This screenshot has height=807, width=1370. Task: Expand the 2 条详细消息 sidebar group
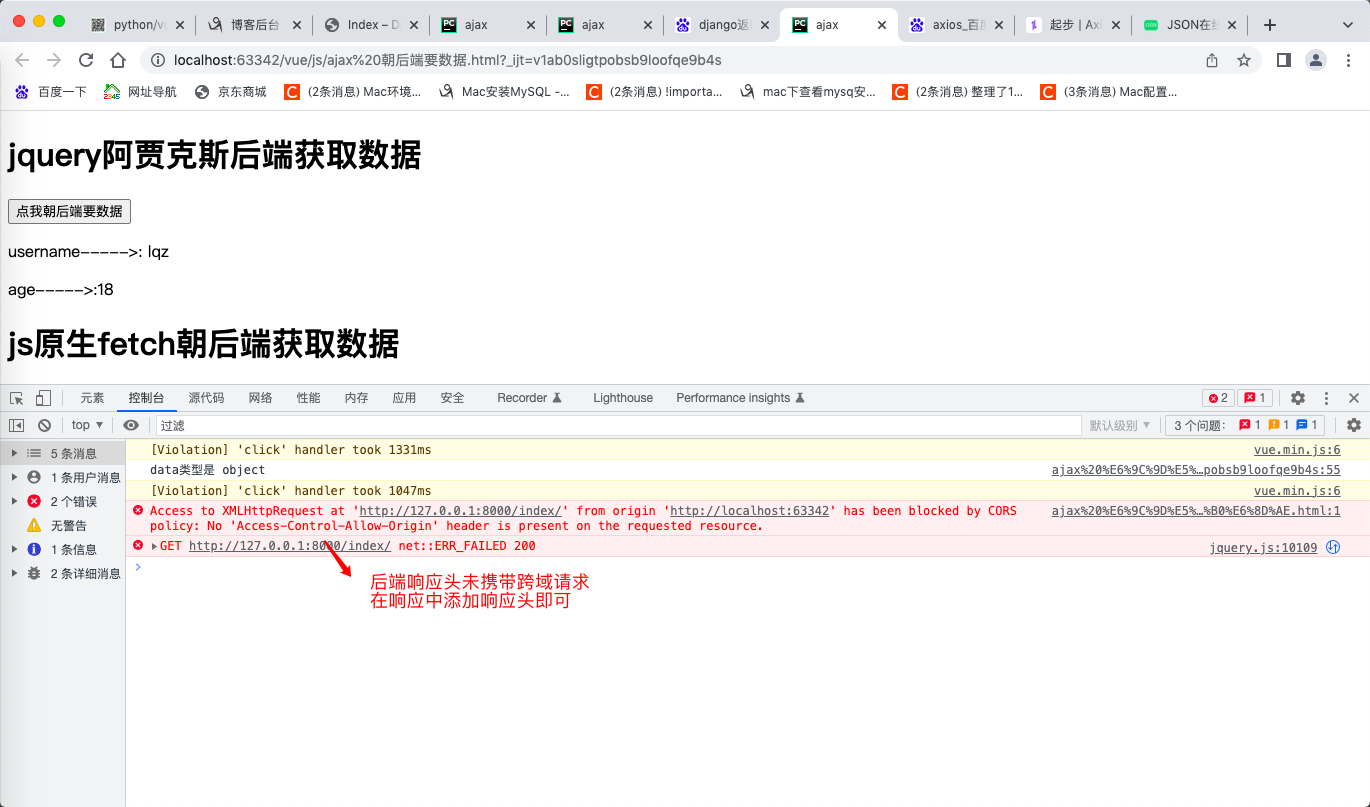(14, 574)
